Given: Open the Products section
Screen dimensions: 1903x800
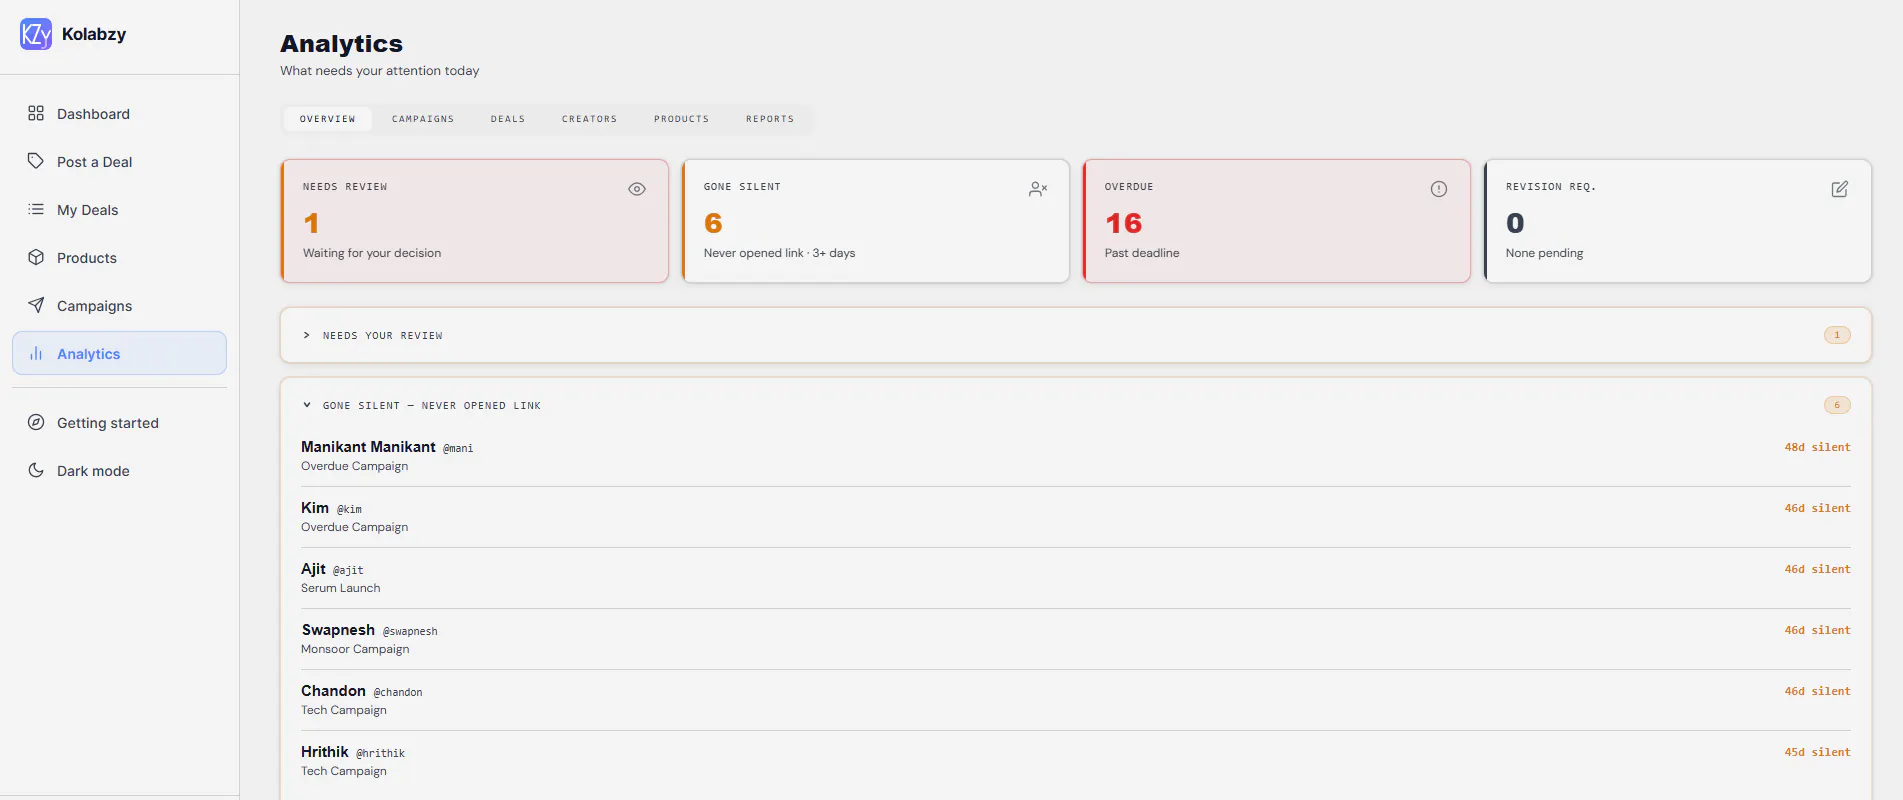Looking at the screenshot, I should (119, 258).
